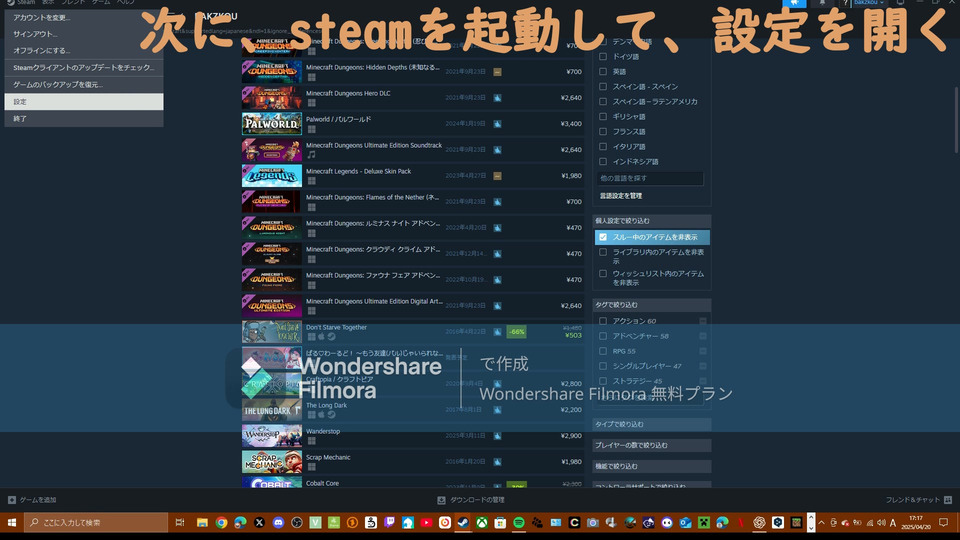Open File Explorer from taskbar

click(x=202, y=522)
